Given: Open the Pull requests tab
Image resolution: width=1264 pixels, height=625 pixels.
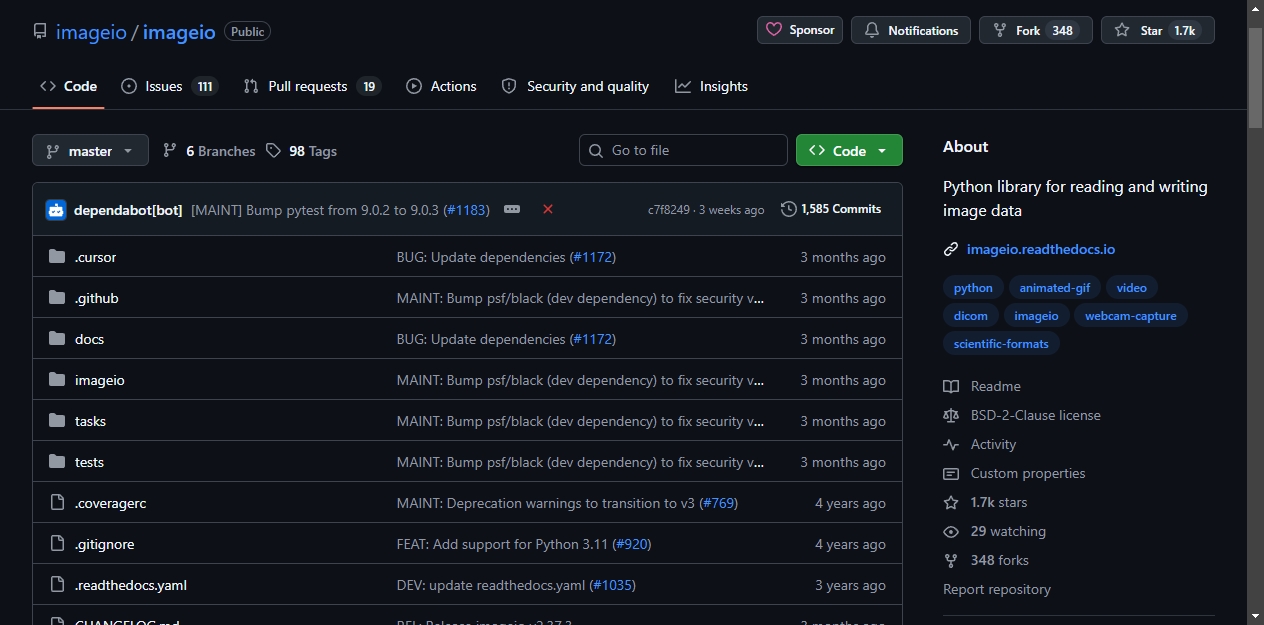Looking at the screenshot, I should click(x=312, y=86).
